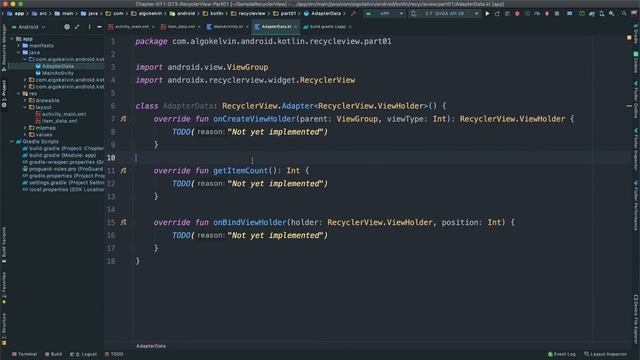
Task: Select activity_main.xml in layout folder
Action: (64, 114)
